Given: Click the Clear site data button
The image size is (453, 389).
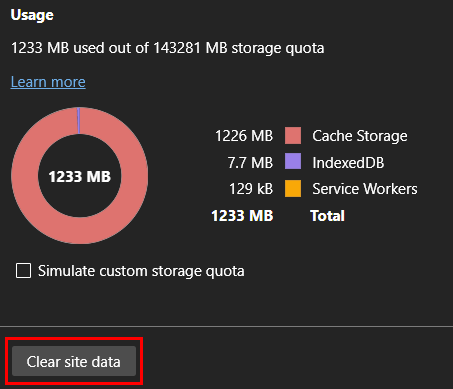Looking at the screenshot, I should [x=74, y=361].
